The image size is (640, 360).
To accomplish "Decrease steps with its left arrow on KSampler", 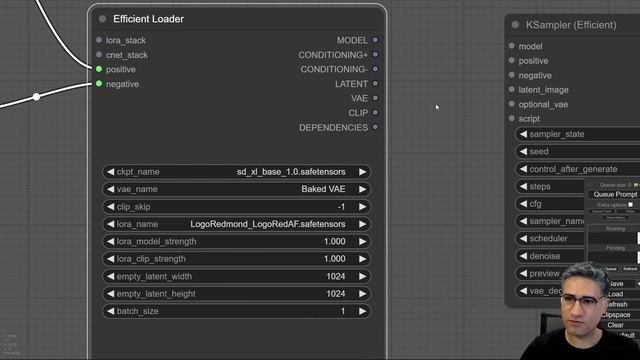I will (523, 187).
